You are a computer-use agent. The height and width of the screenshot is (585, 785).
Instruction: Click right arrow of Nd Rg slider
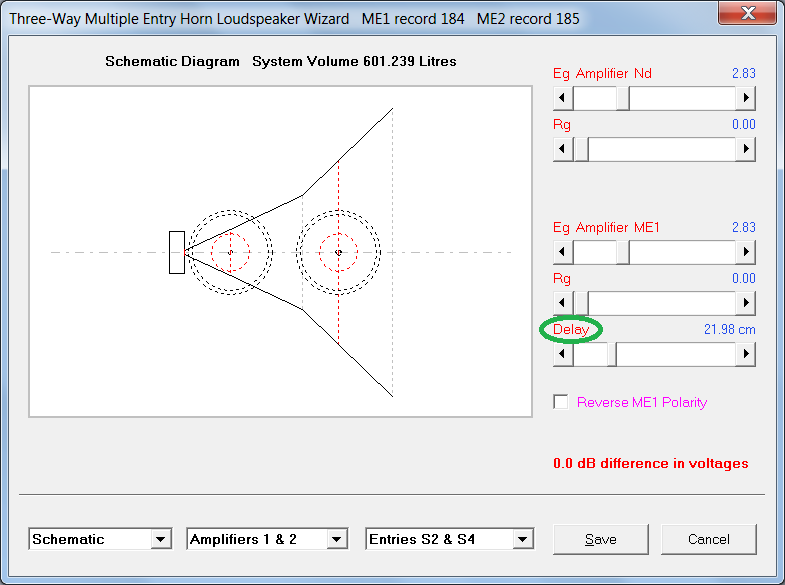tap(745, 149)
